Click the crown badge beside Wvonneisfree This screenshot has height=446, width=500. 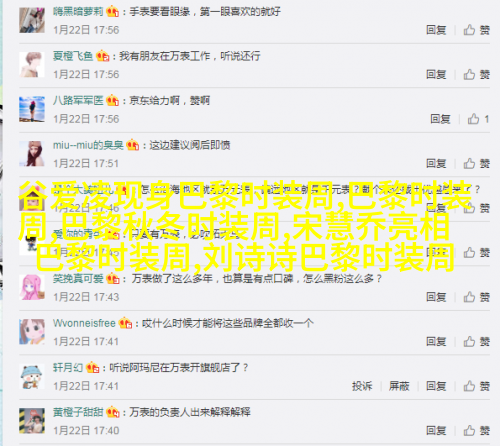point(125,323)
